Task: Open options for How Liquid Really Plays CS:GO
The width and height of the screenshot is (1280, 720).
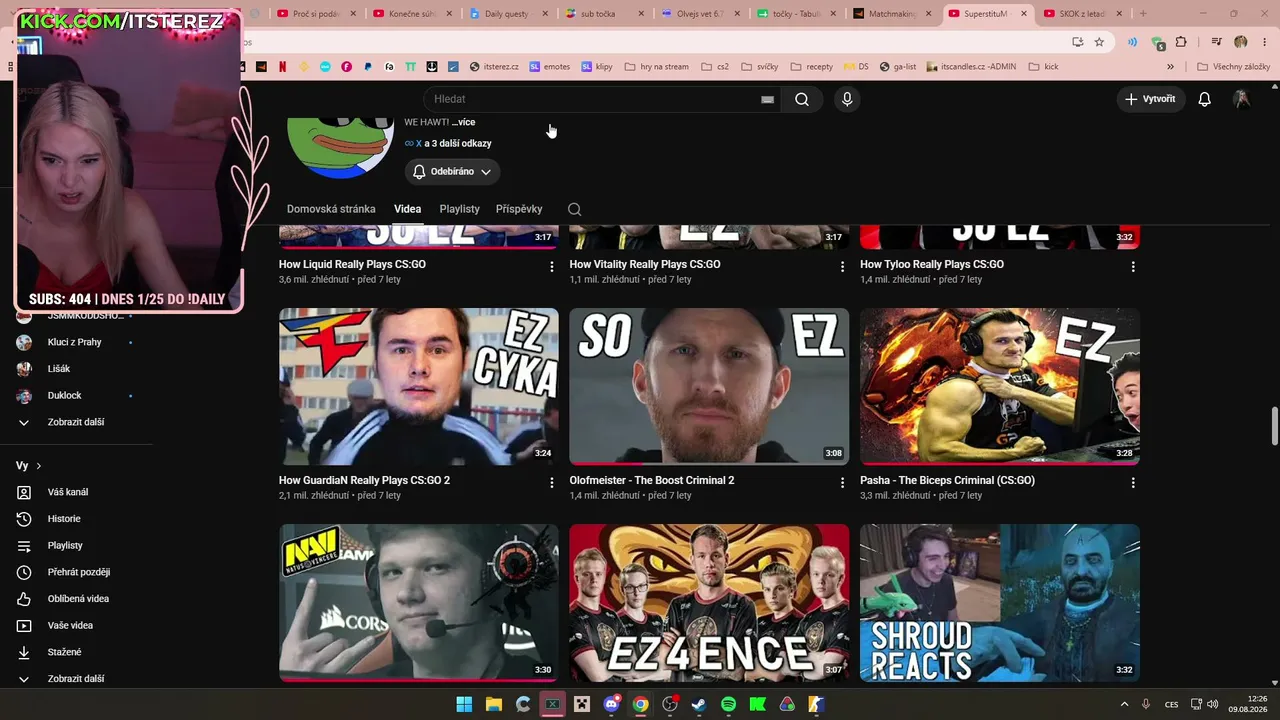Action: point(551,267)
